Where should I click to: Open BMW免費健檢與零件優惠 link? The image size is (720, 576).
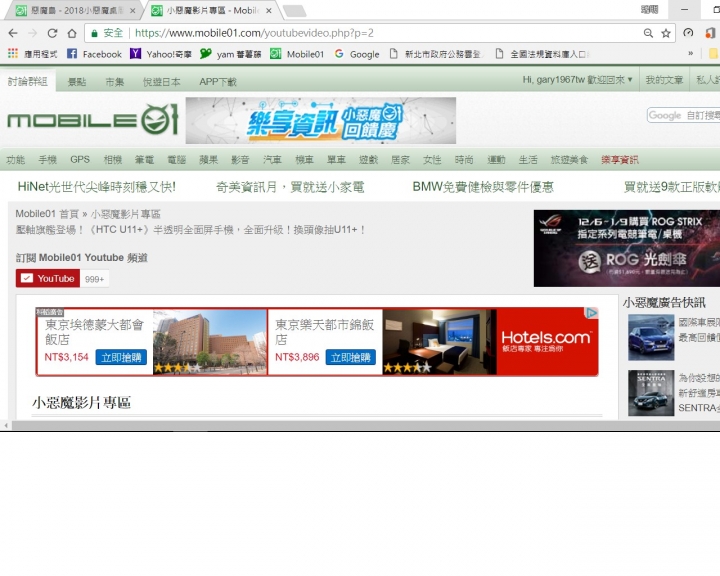coord(483,186)
